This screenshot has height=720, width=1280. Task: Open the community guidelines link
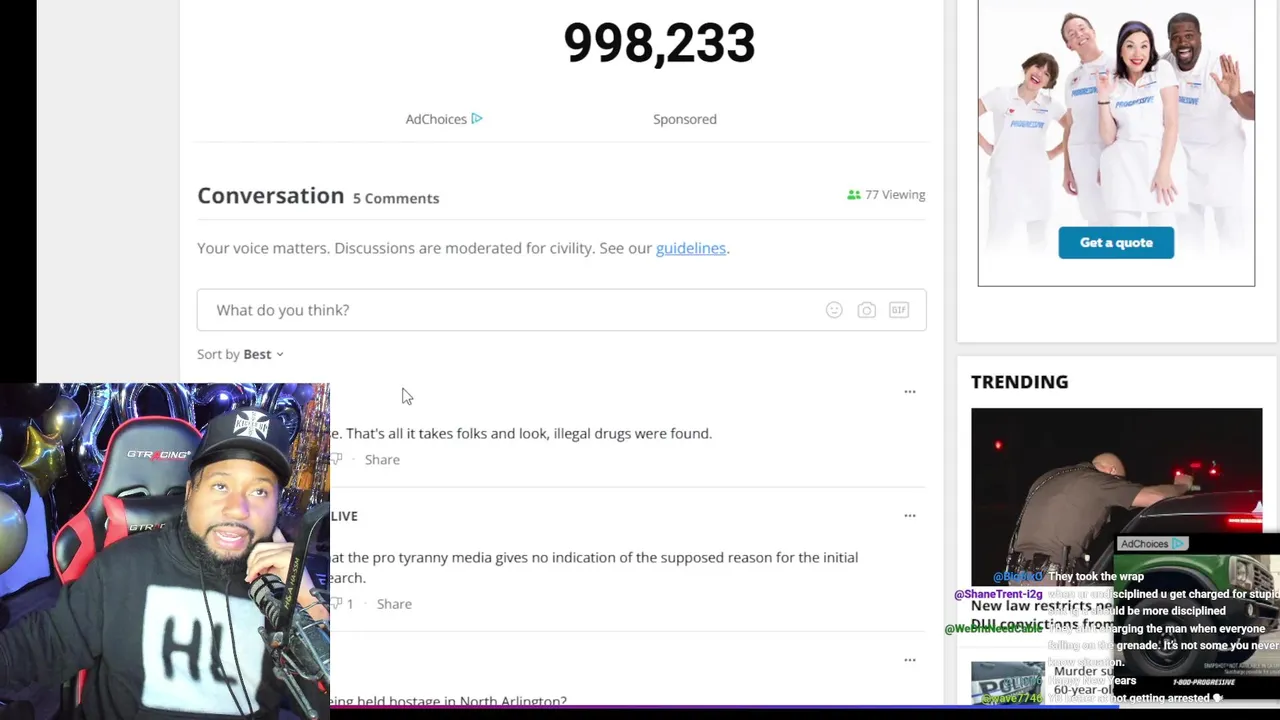690,248
